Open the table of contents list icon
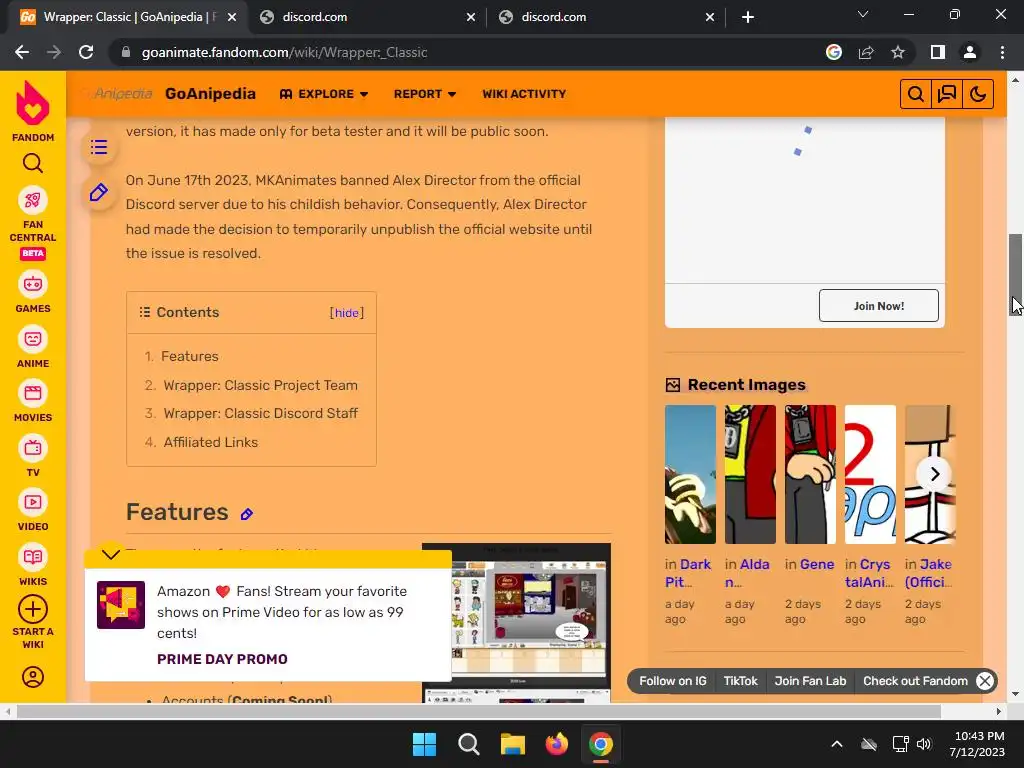 99,147
